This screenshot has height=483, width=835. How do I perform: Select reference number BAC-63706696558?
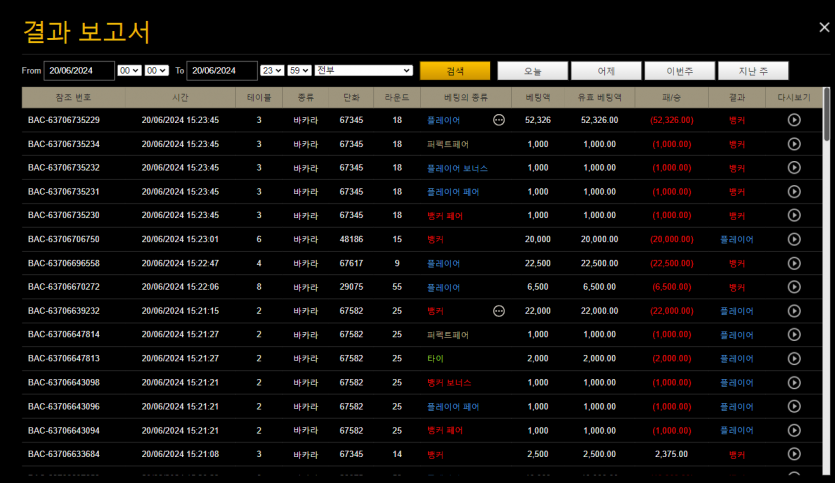coord(64,263)
